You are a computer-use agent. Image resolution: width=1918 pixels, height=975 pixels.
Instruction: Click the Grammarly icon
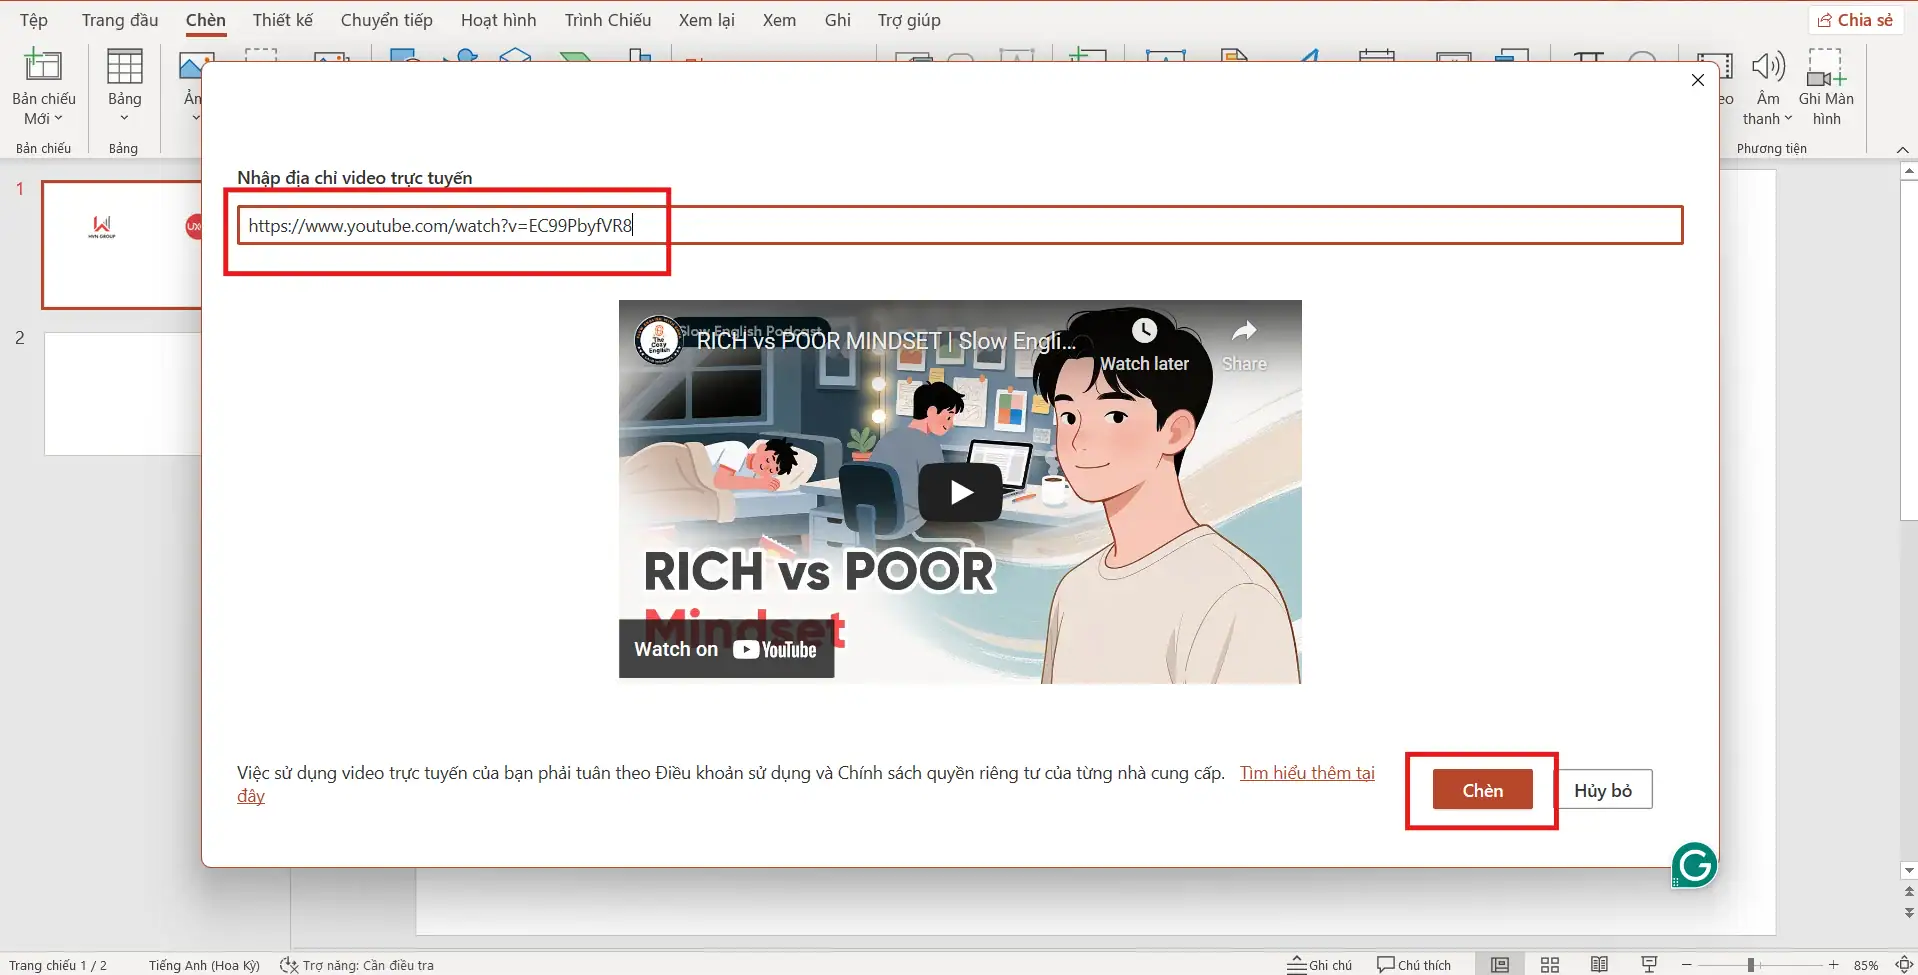tap(1693, 864)
